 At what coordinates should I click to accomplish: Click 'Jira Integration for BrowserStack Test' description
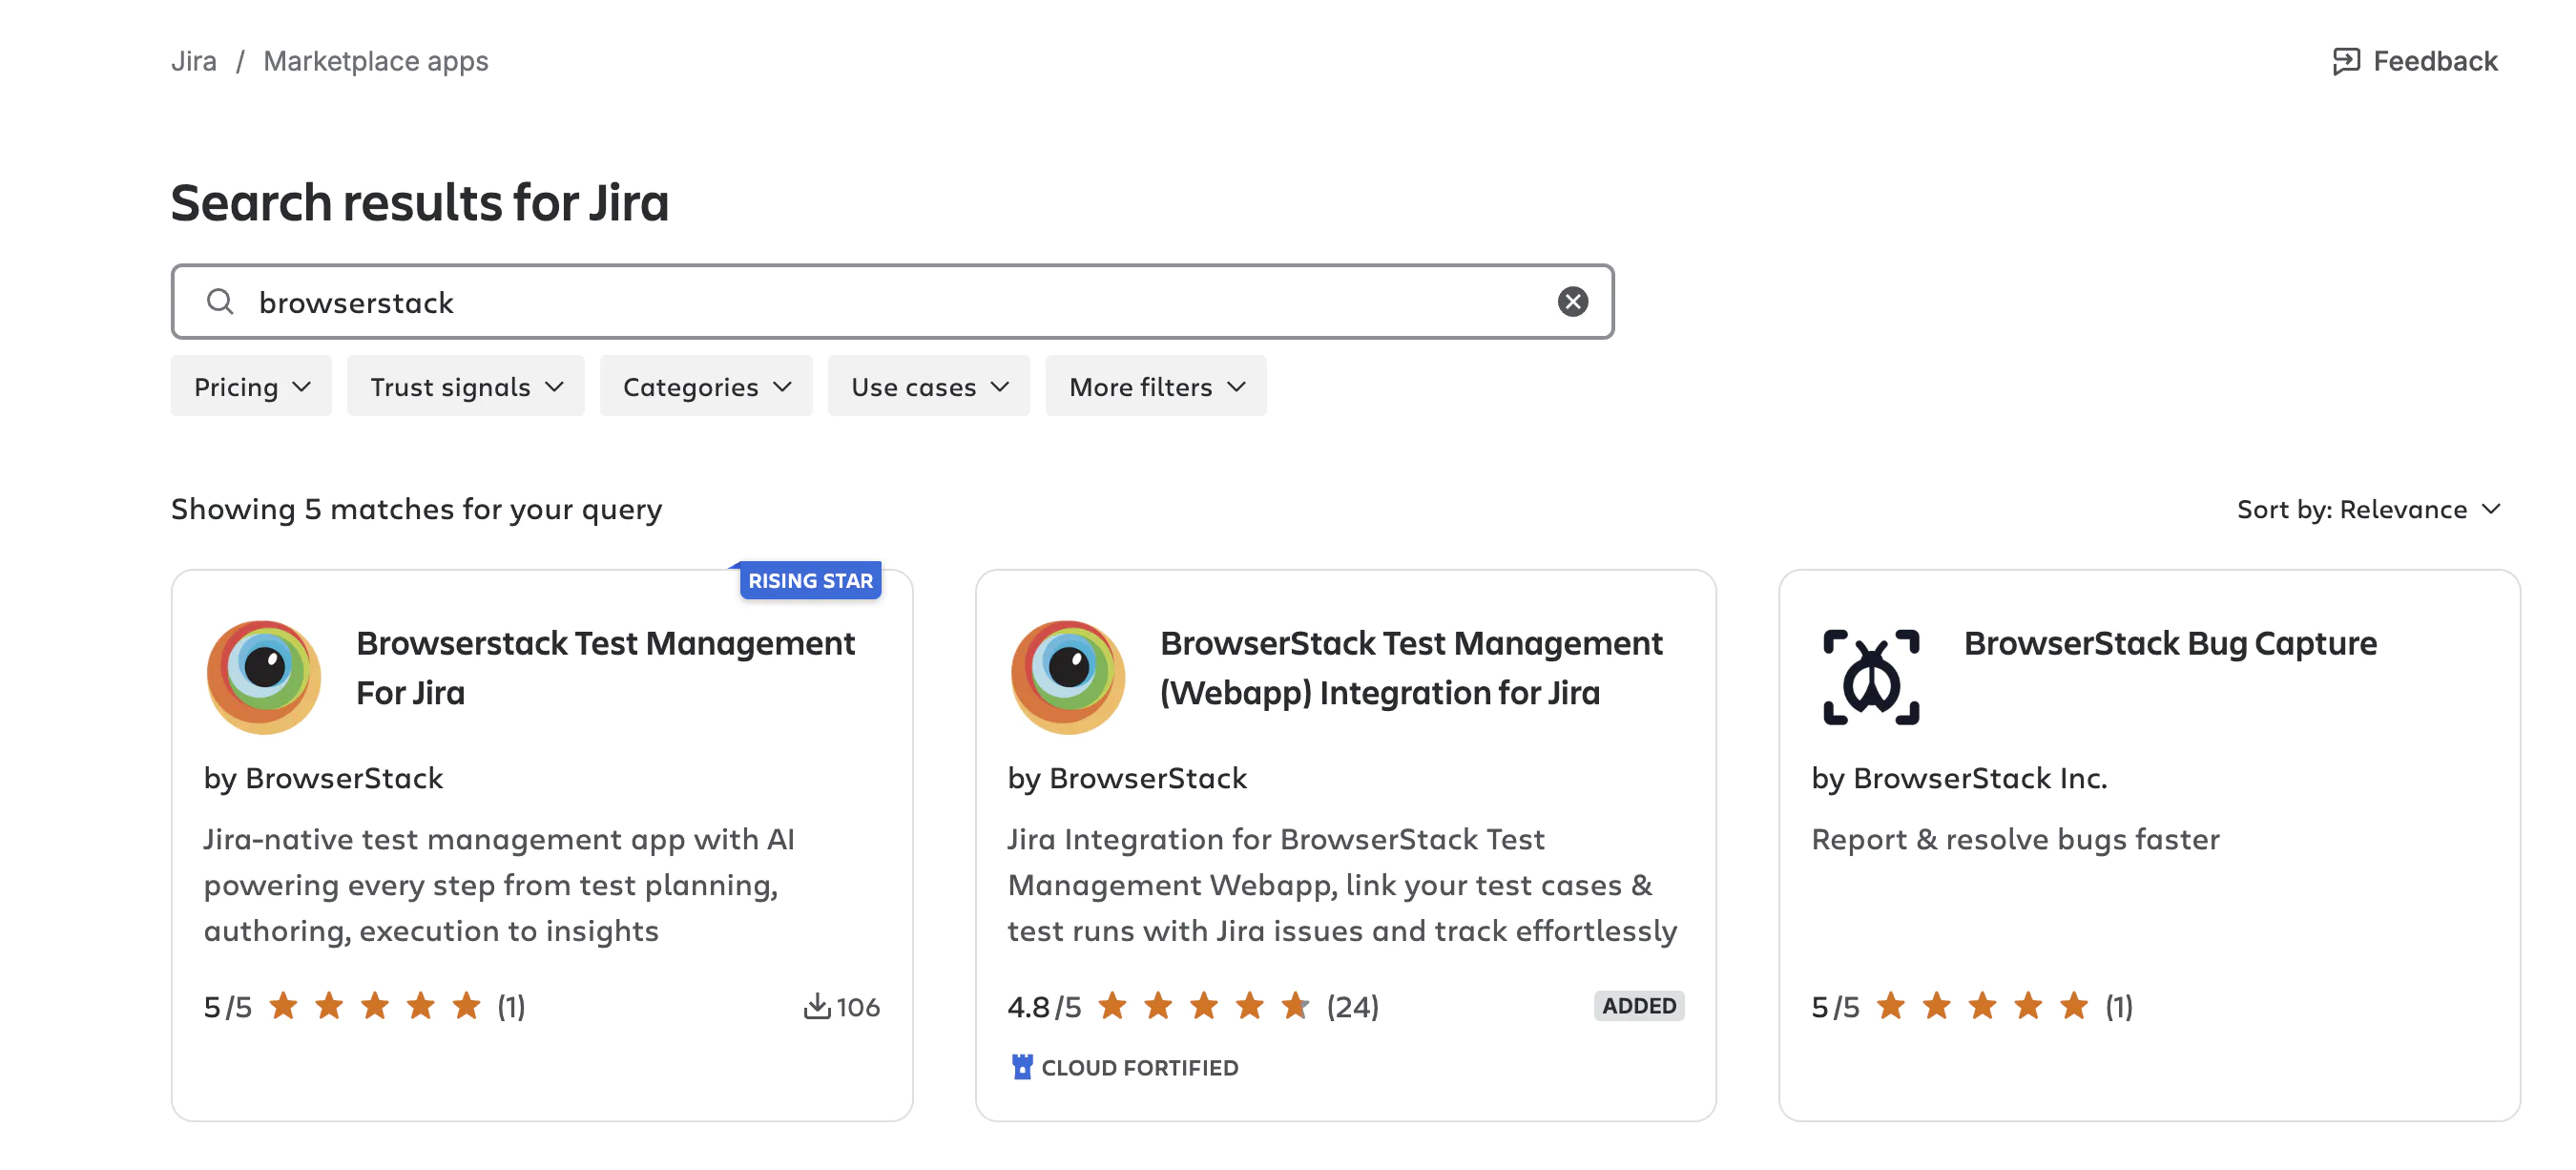(x=1342, y=884)
